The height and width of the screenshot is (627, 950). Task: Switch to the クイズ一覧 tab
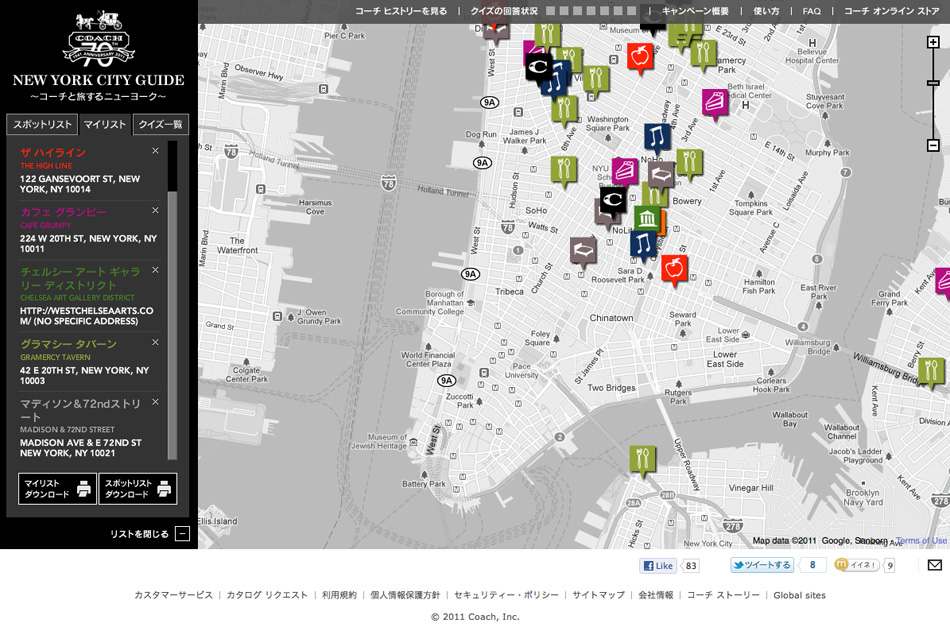point(161,124)
